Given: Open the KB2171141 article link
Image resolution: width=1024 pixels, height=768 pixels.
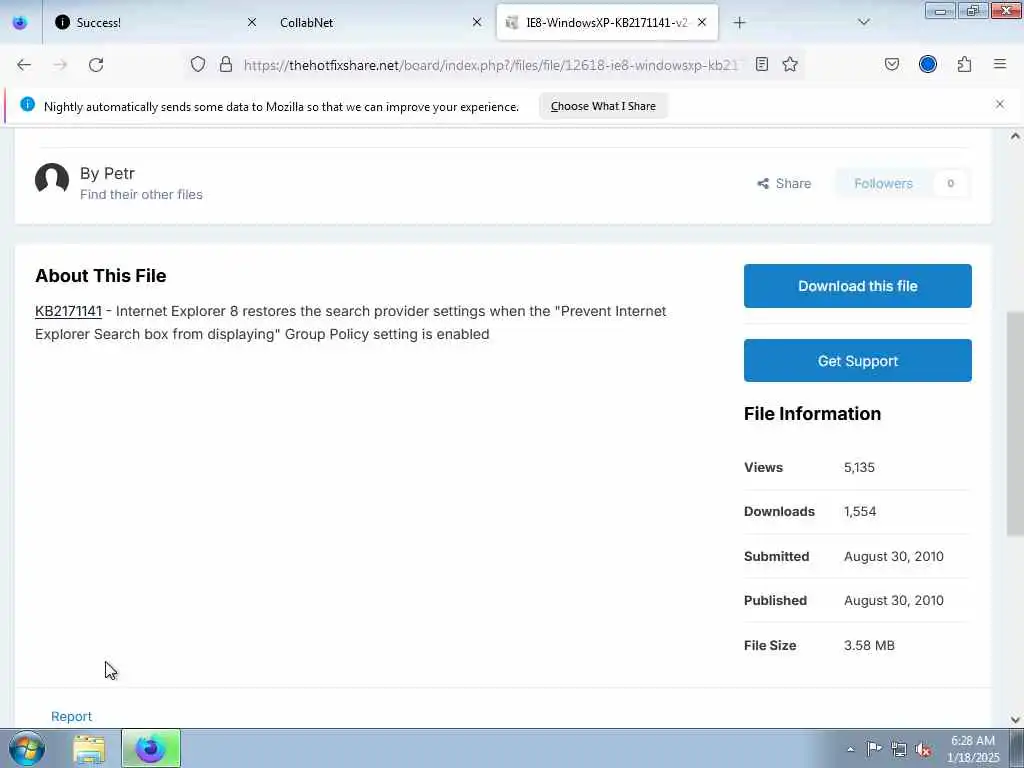Looking at the screenshot, I should (x=68, y=311).
